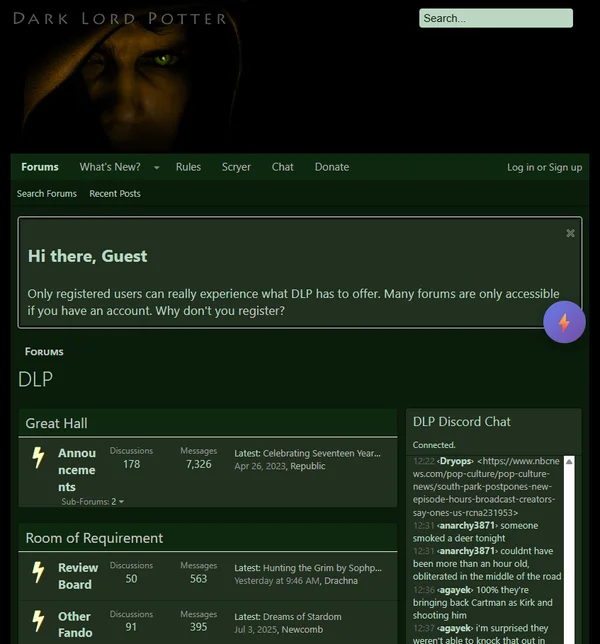Click the Yesterday at 9:46 AM timestamp
The height and width of the screenshot is (644, 600).
[277, 581]
